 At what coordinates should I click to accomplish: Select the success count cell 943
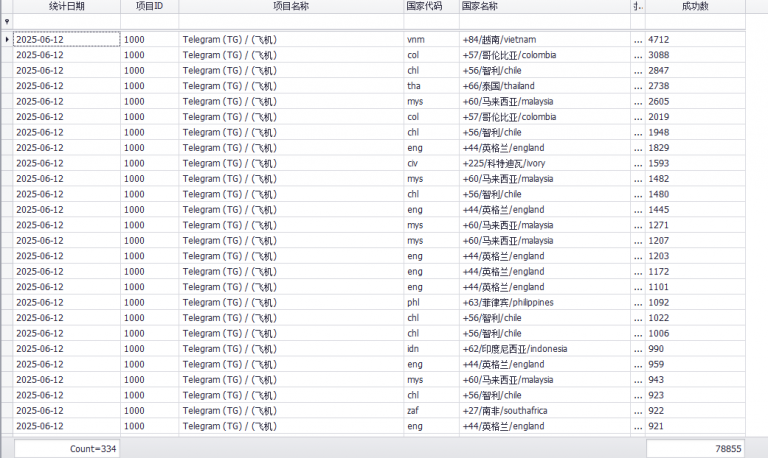point(695,380)
